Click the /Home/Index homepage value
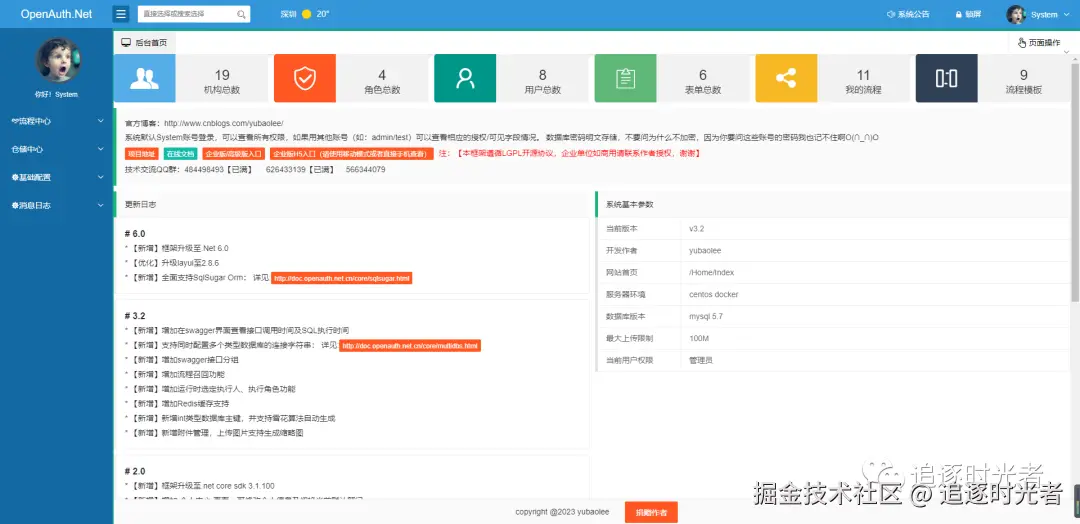Screen dimensions: 1080x524 pos(712,272)
